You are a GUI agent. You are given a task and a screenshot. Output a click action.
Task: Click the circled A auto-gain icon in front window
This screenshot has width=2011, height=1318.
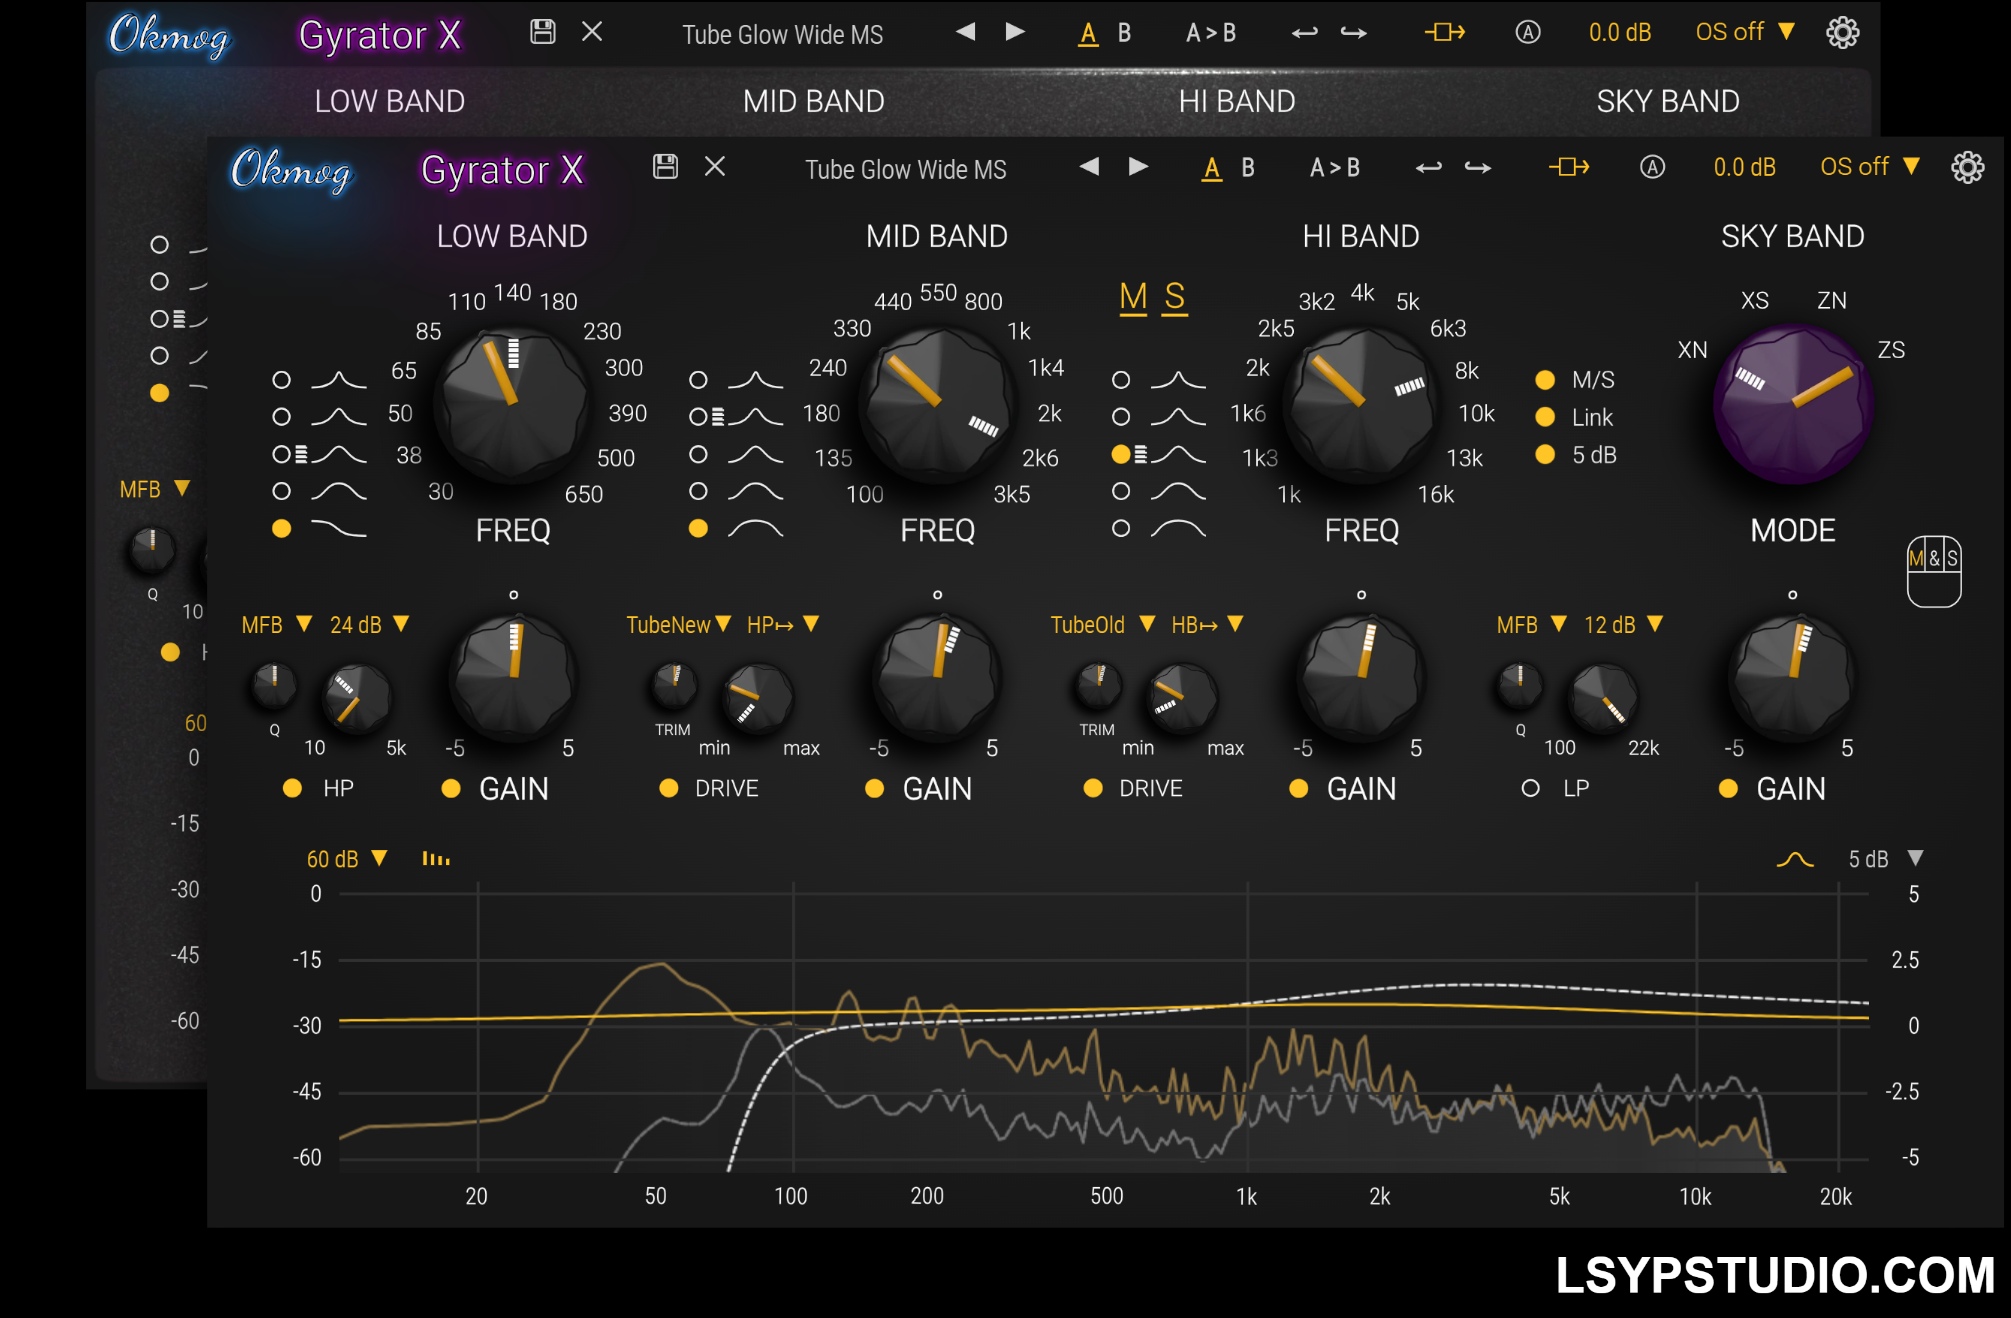point(1653,167)
